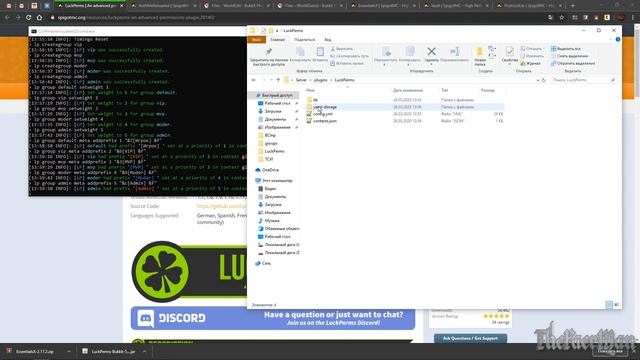Sort files by the Type column

pos(444,90)
